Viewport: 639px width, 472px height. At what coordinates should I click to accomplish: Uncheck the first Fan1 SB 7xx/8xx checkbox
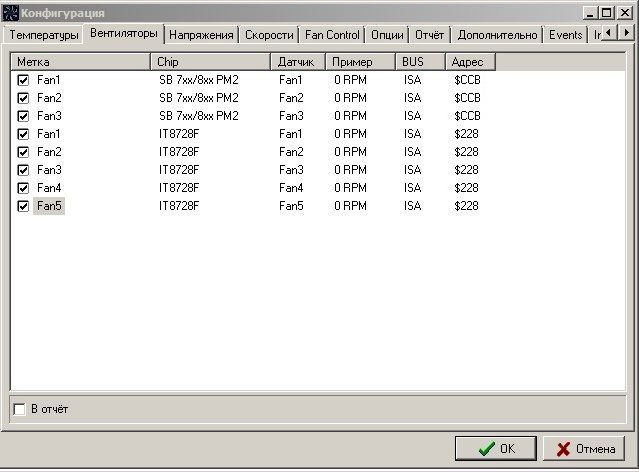coord(23,79)
